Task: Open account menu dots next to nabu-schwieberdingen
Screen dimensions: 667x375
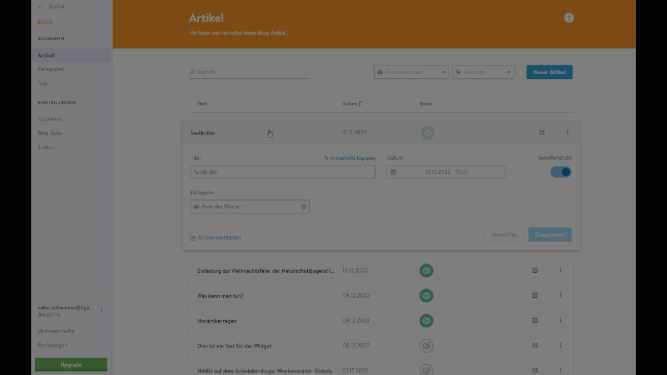Action: click(102, 310)
